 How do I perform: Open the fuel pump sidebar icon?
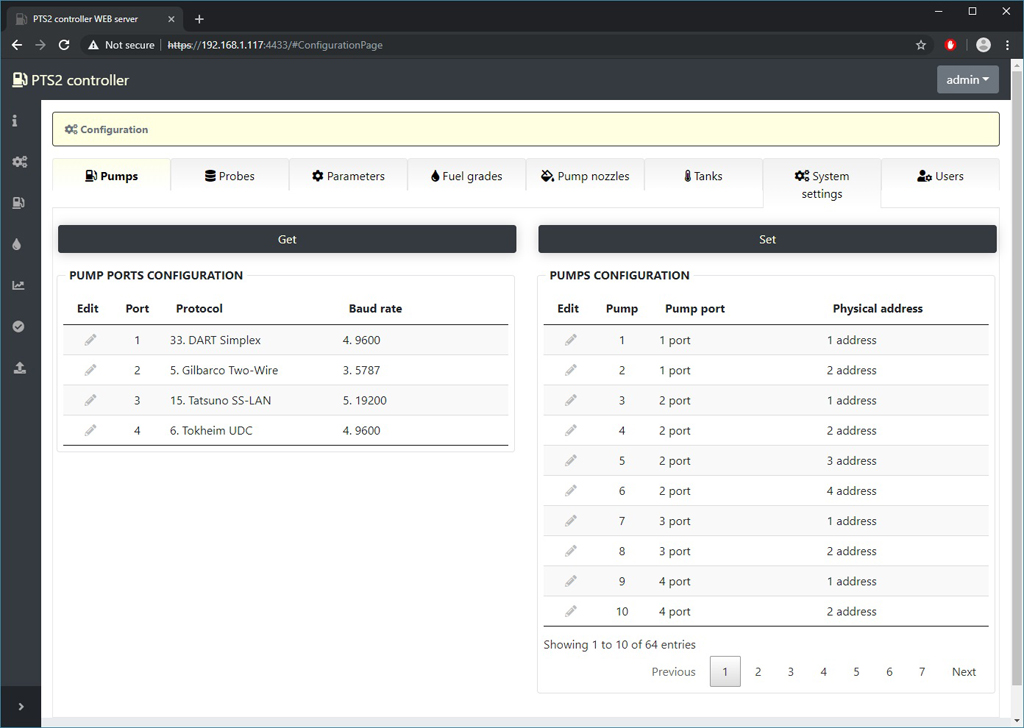coord(19,203)
